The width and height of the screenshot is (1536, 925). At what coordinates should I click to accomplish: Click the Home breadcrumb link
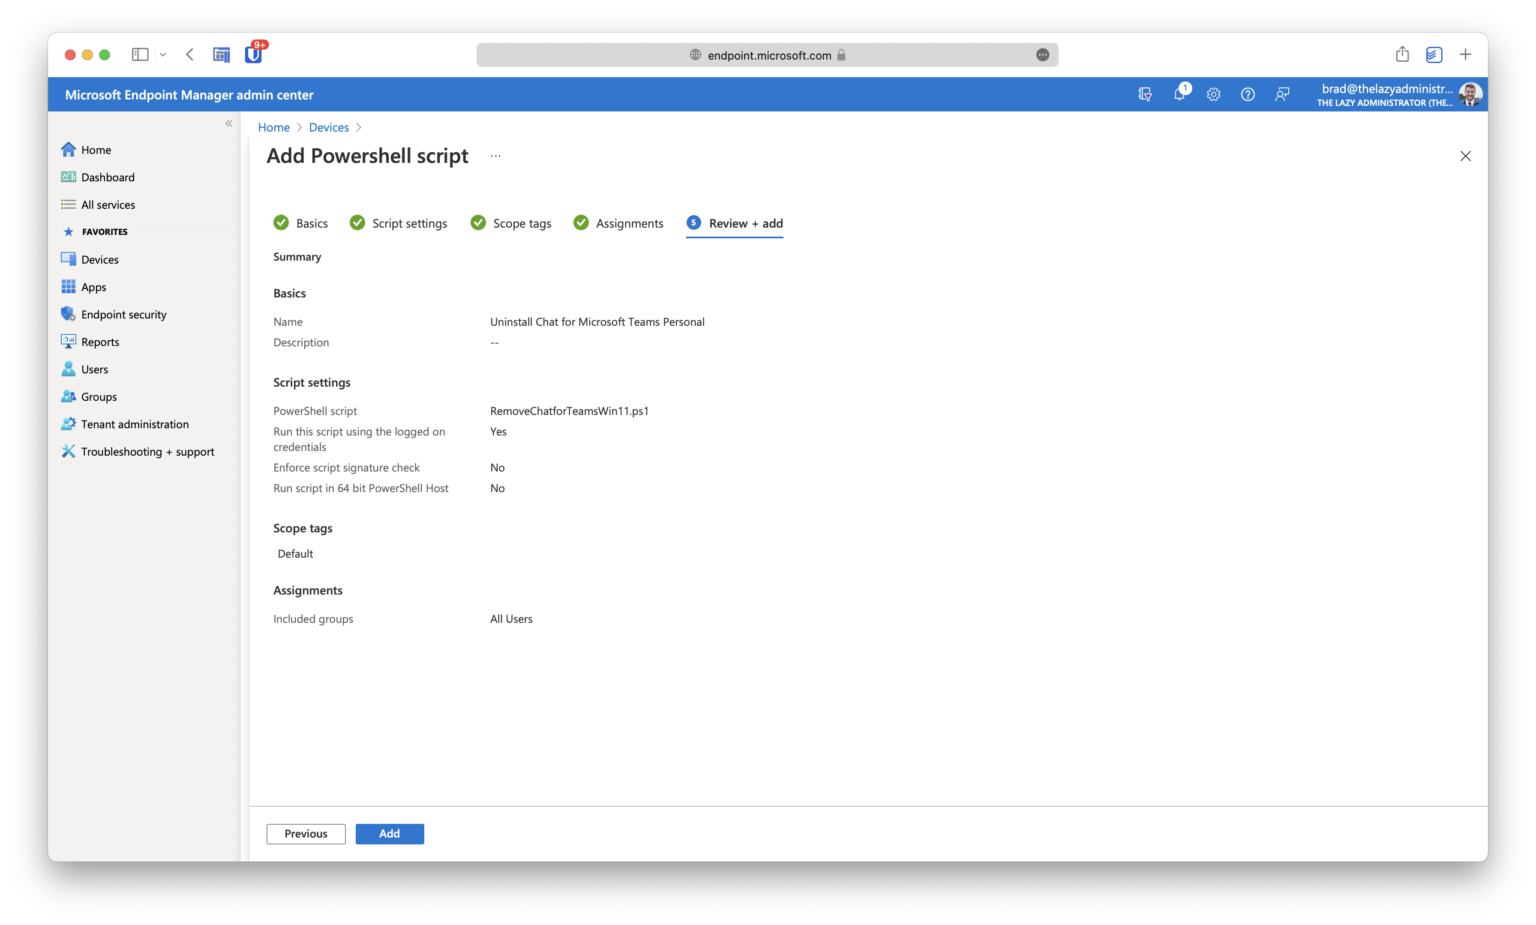[x=274, y=128]
